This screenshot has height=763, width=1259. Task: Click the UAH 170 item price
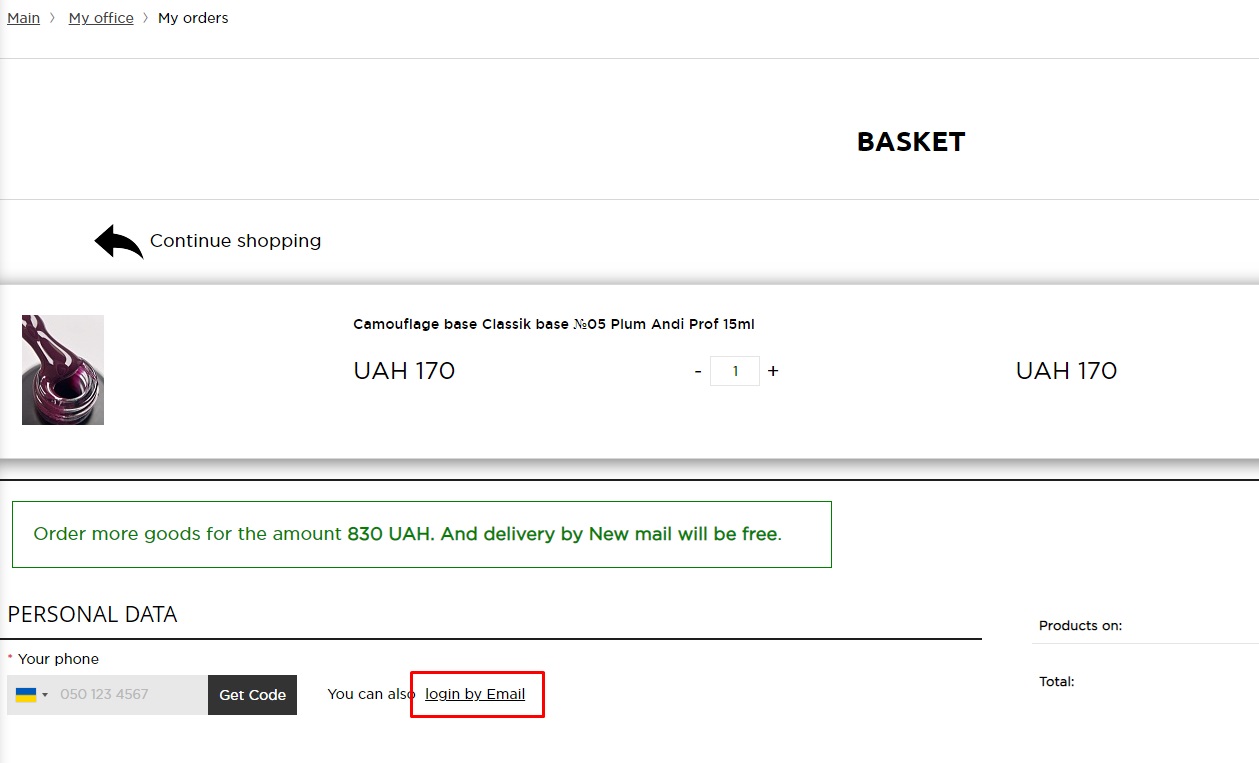403,370
